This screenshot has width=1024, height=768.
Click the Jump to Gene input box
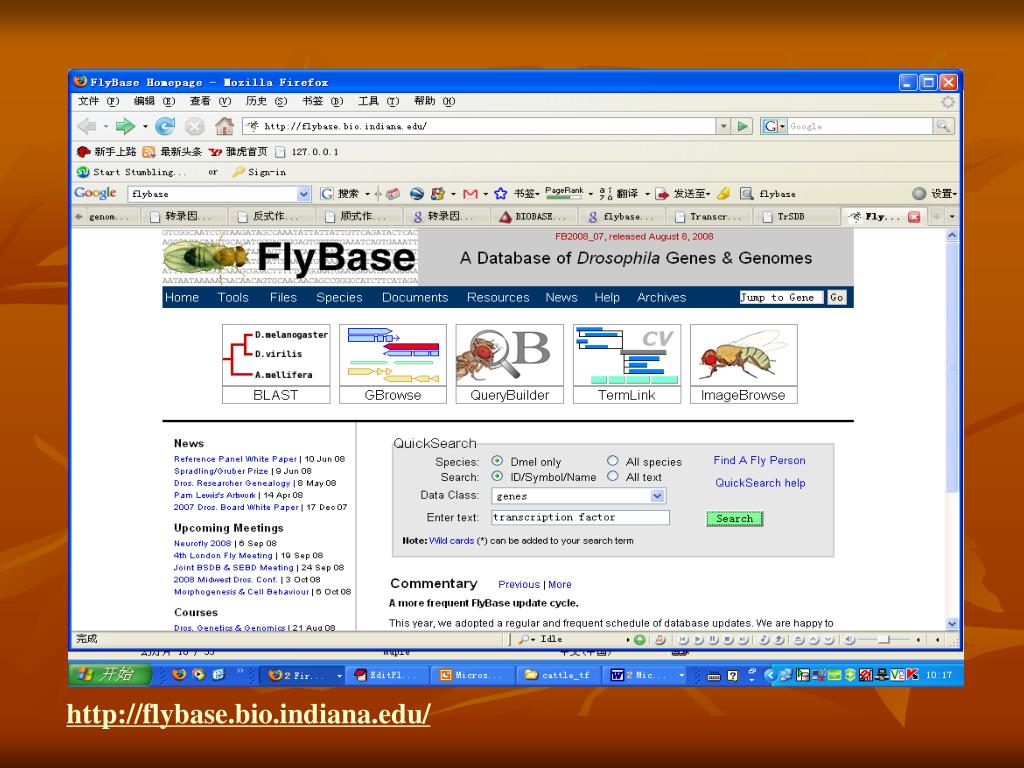click(x=780, y=298)
